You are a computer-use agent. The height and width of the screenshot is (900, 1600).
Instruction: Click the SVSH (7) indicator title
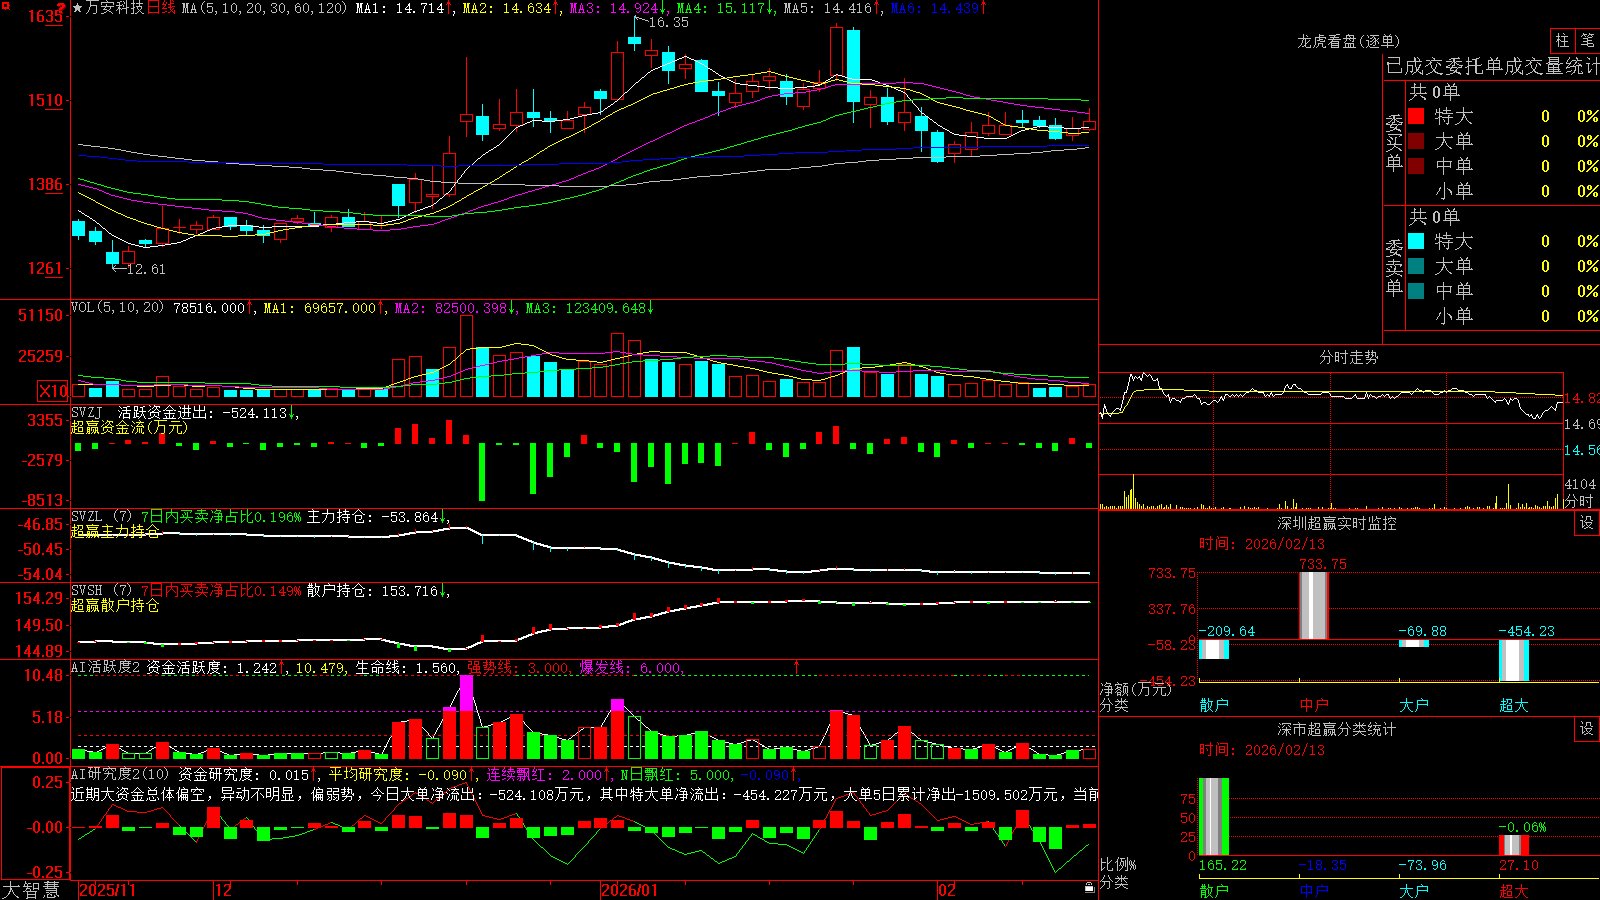pyautogui.click(x=101, y=591)
